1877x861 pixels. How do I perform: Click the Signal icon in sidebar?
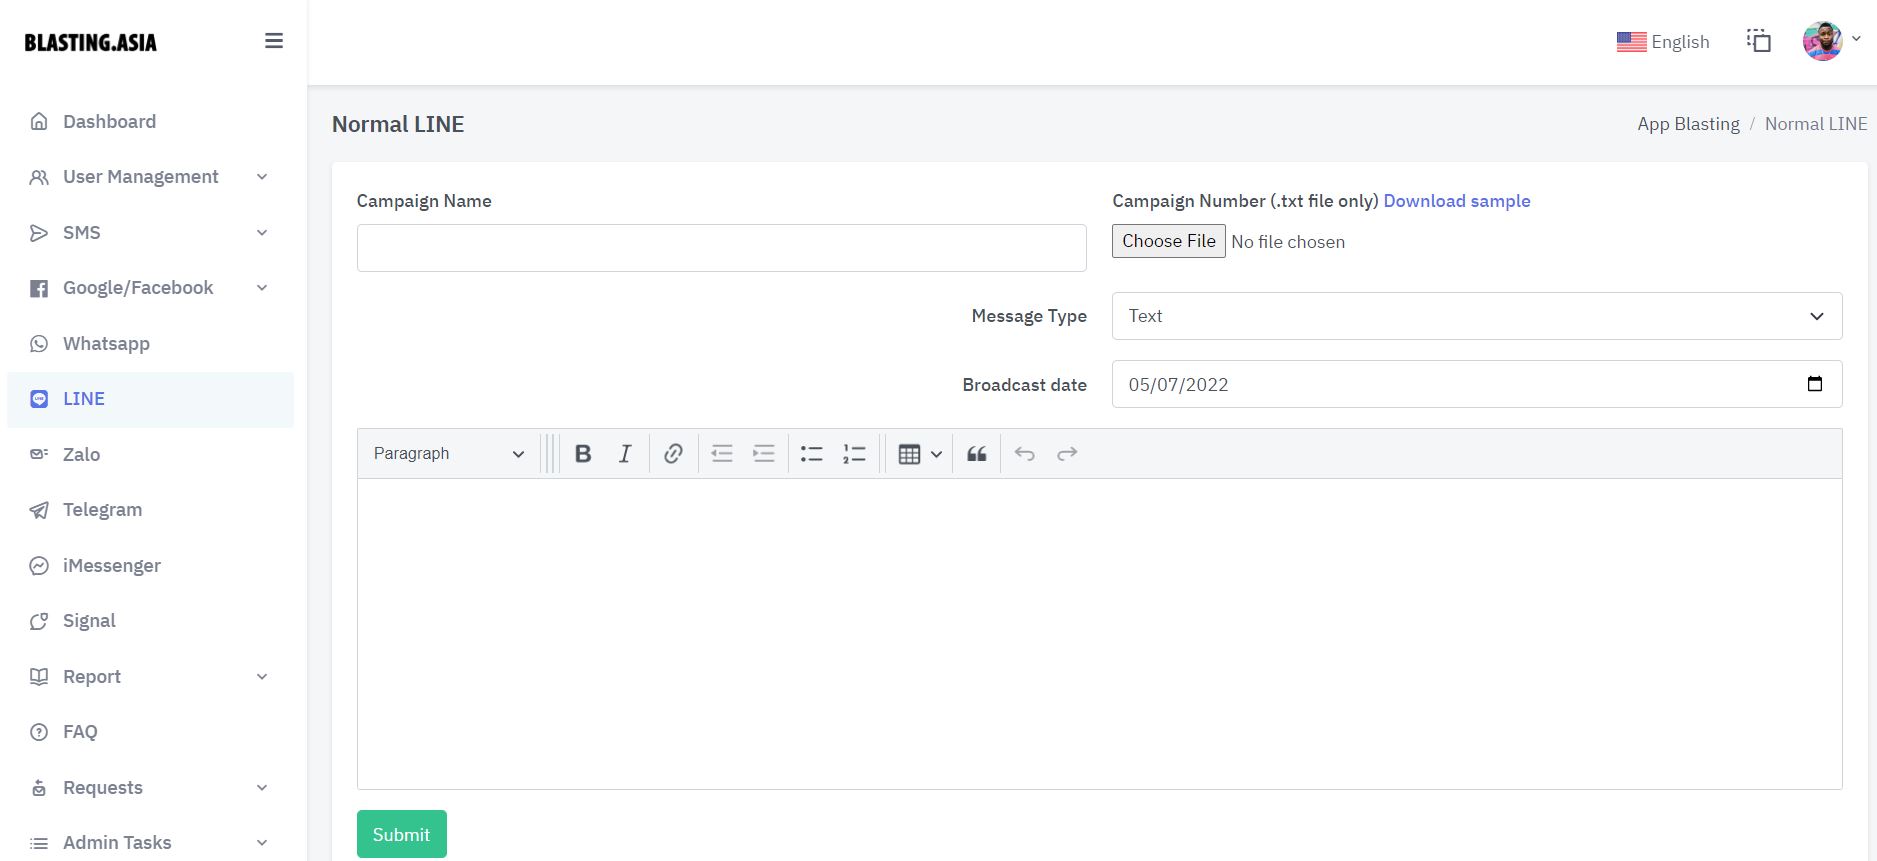[39, 621]
